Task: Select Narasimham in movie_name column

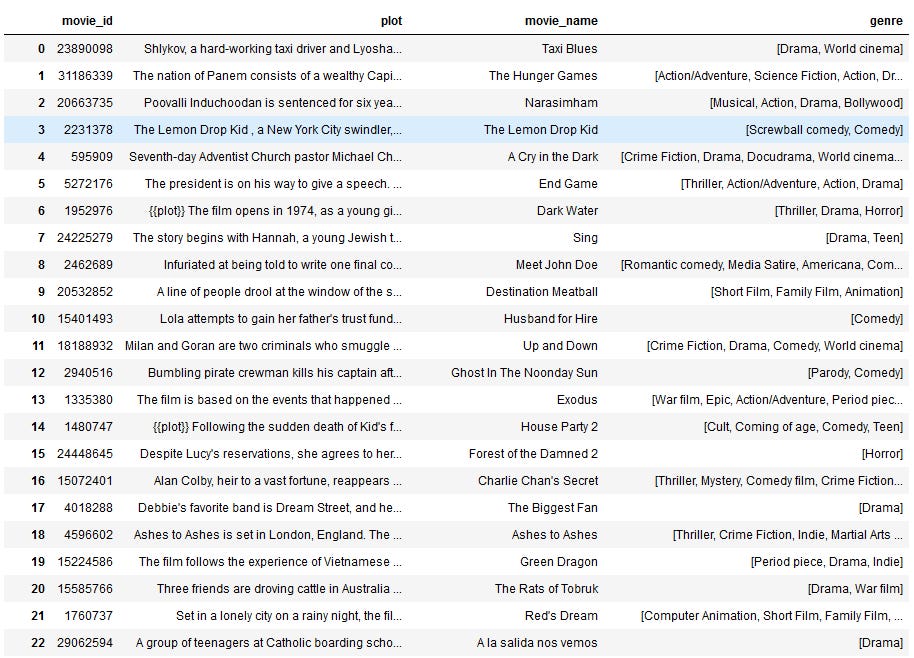Action: click(561, 103)
